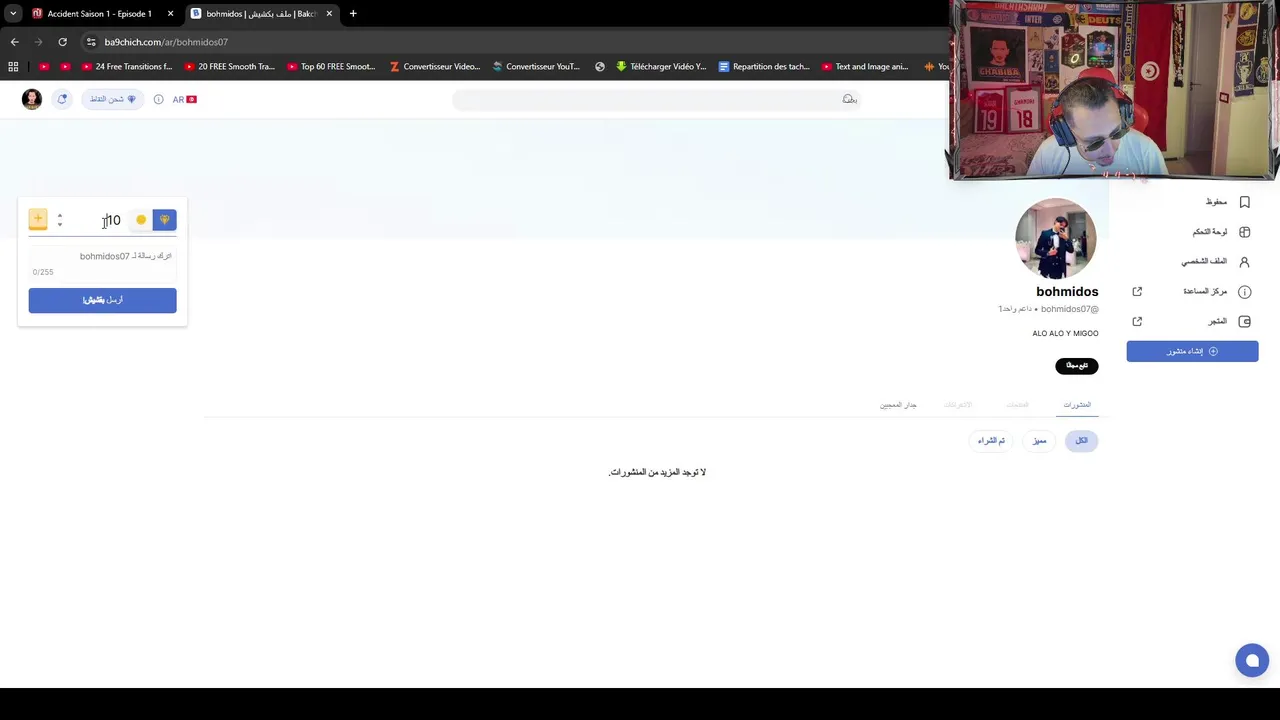The image size is (1280, 720).
Task: Click the search magnifier icon
Action: tap(849, 99)
